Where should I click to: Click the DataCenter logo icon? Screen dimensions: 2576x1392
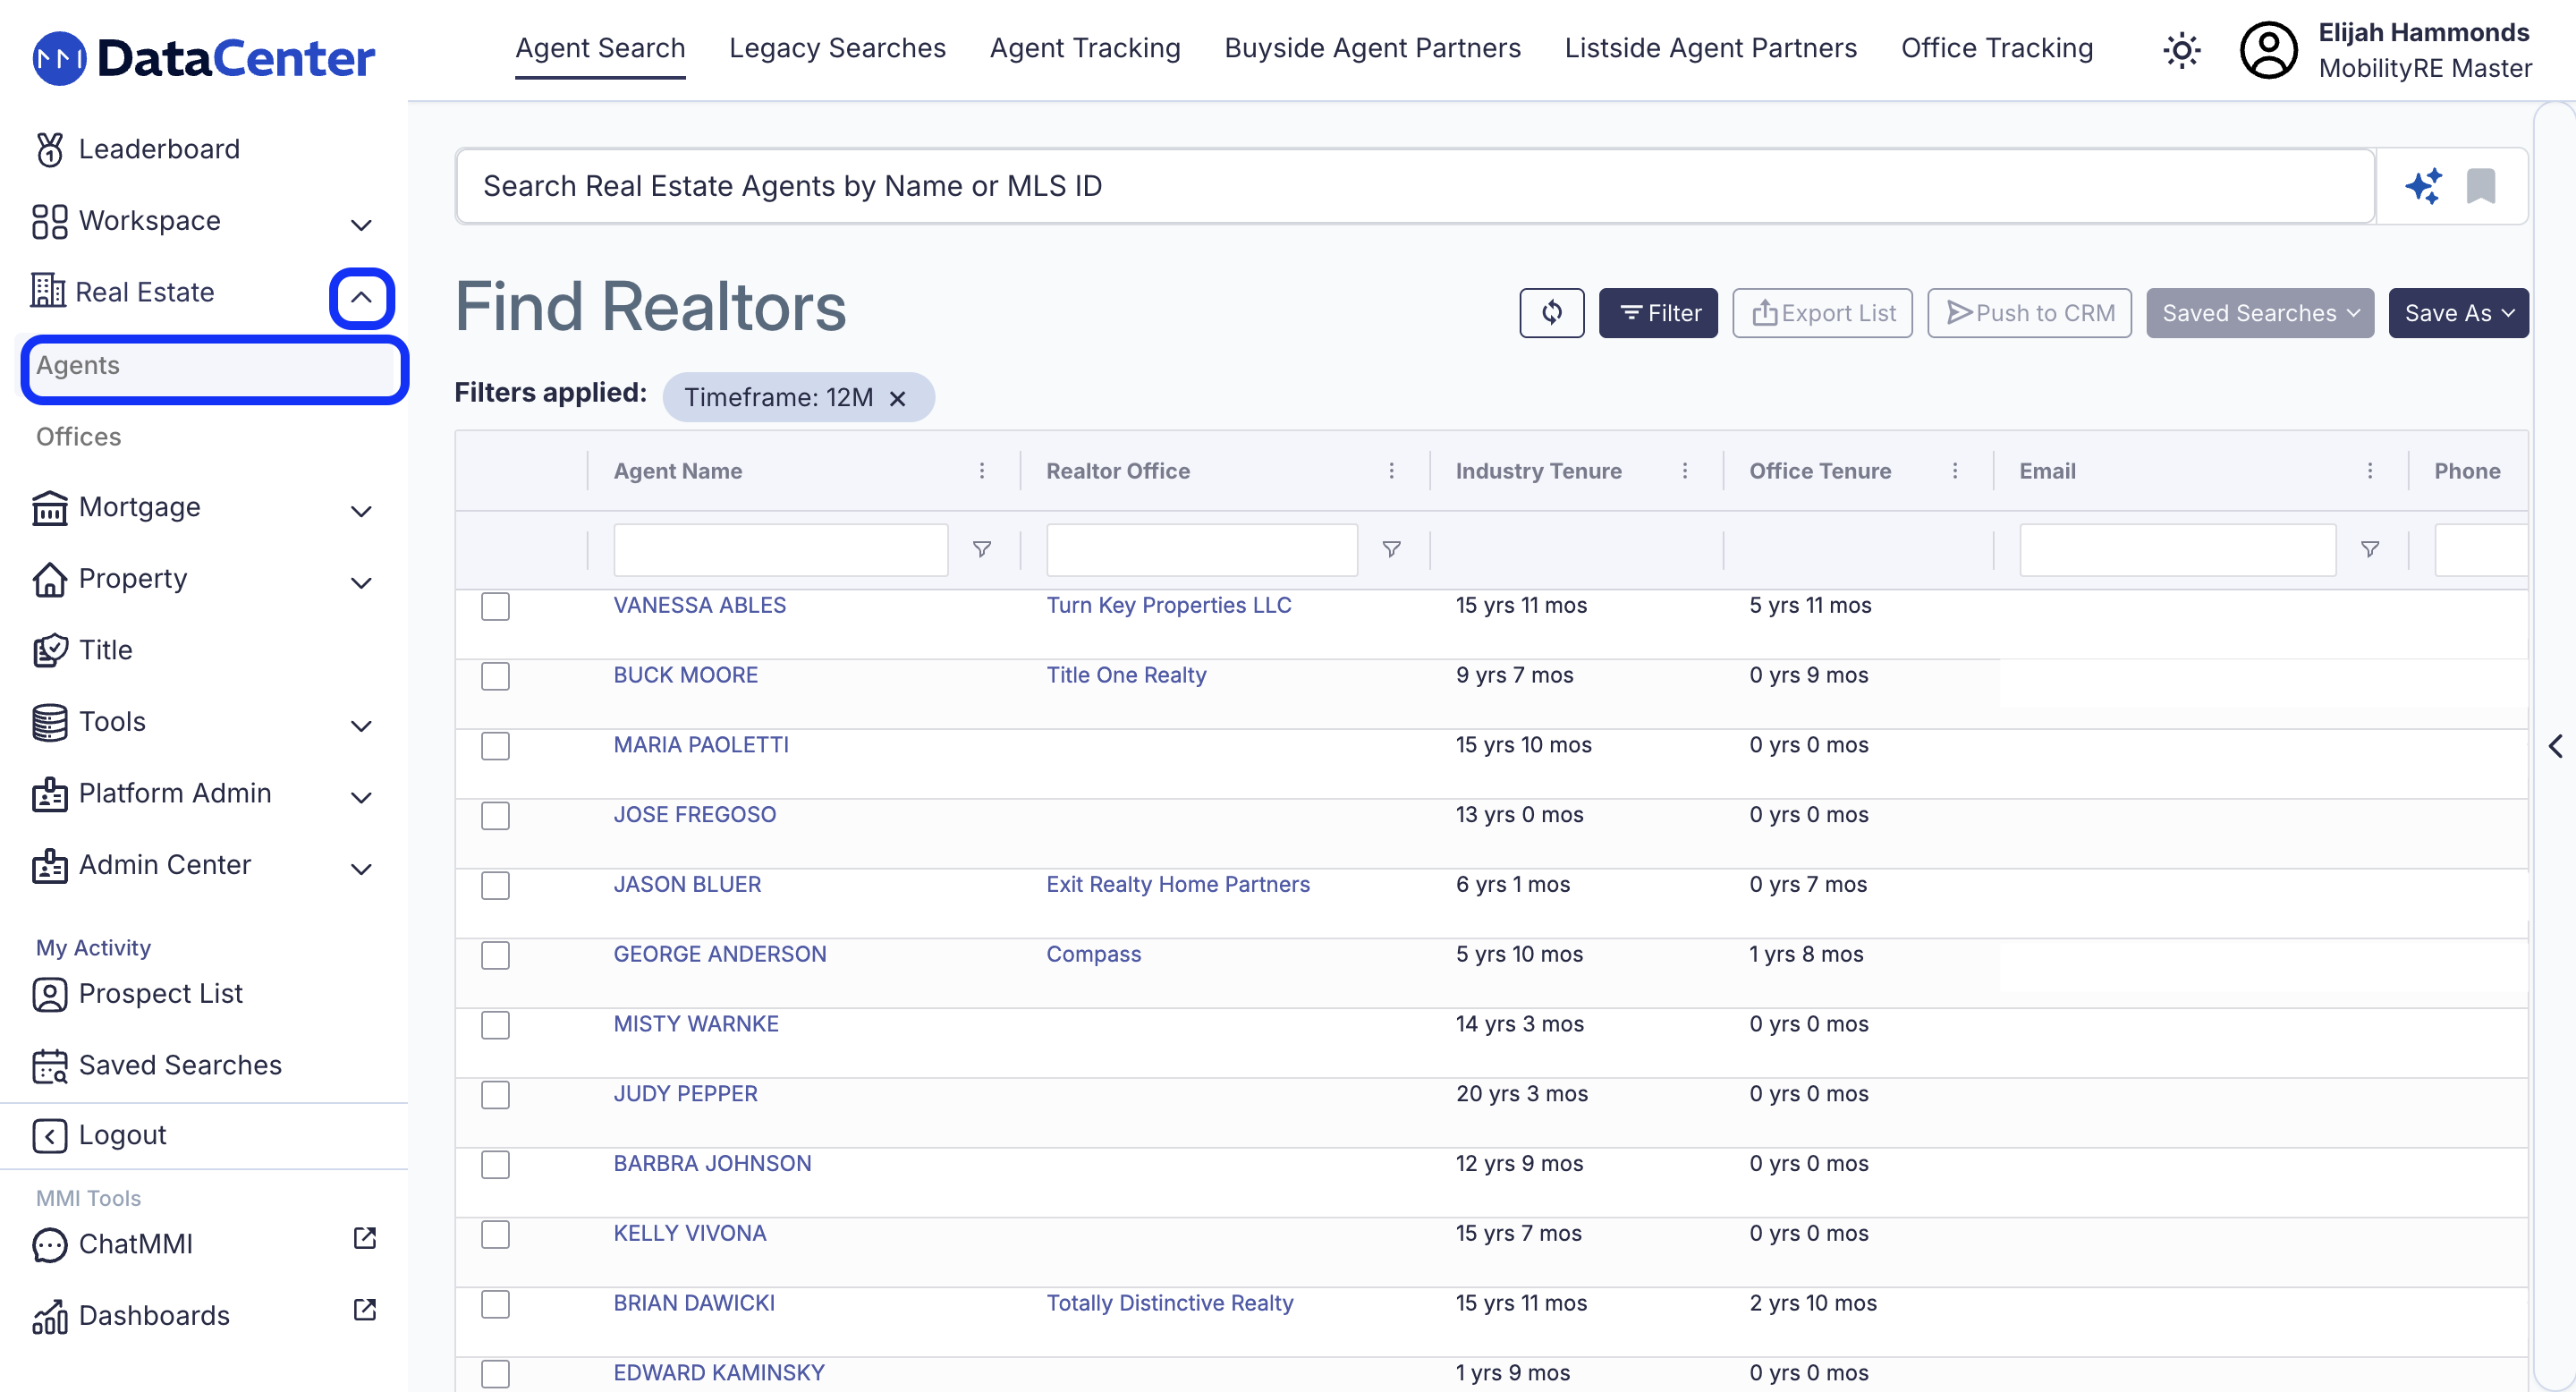(x=59, y=58)
